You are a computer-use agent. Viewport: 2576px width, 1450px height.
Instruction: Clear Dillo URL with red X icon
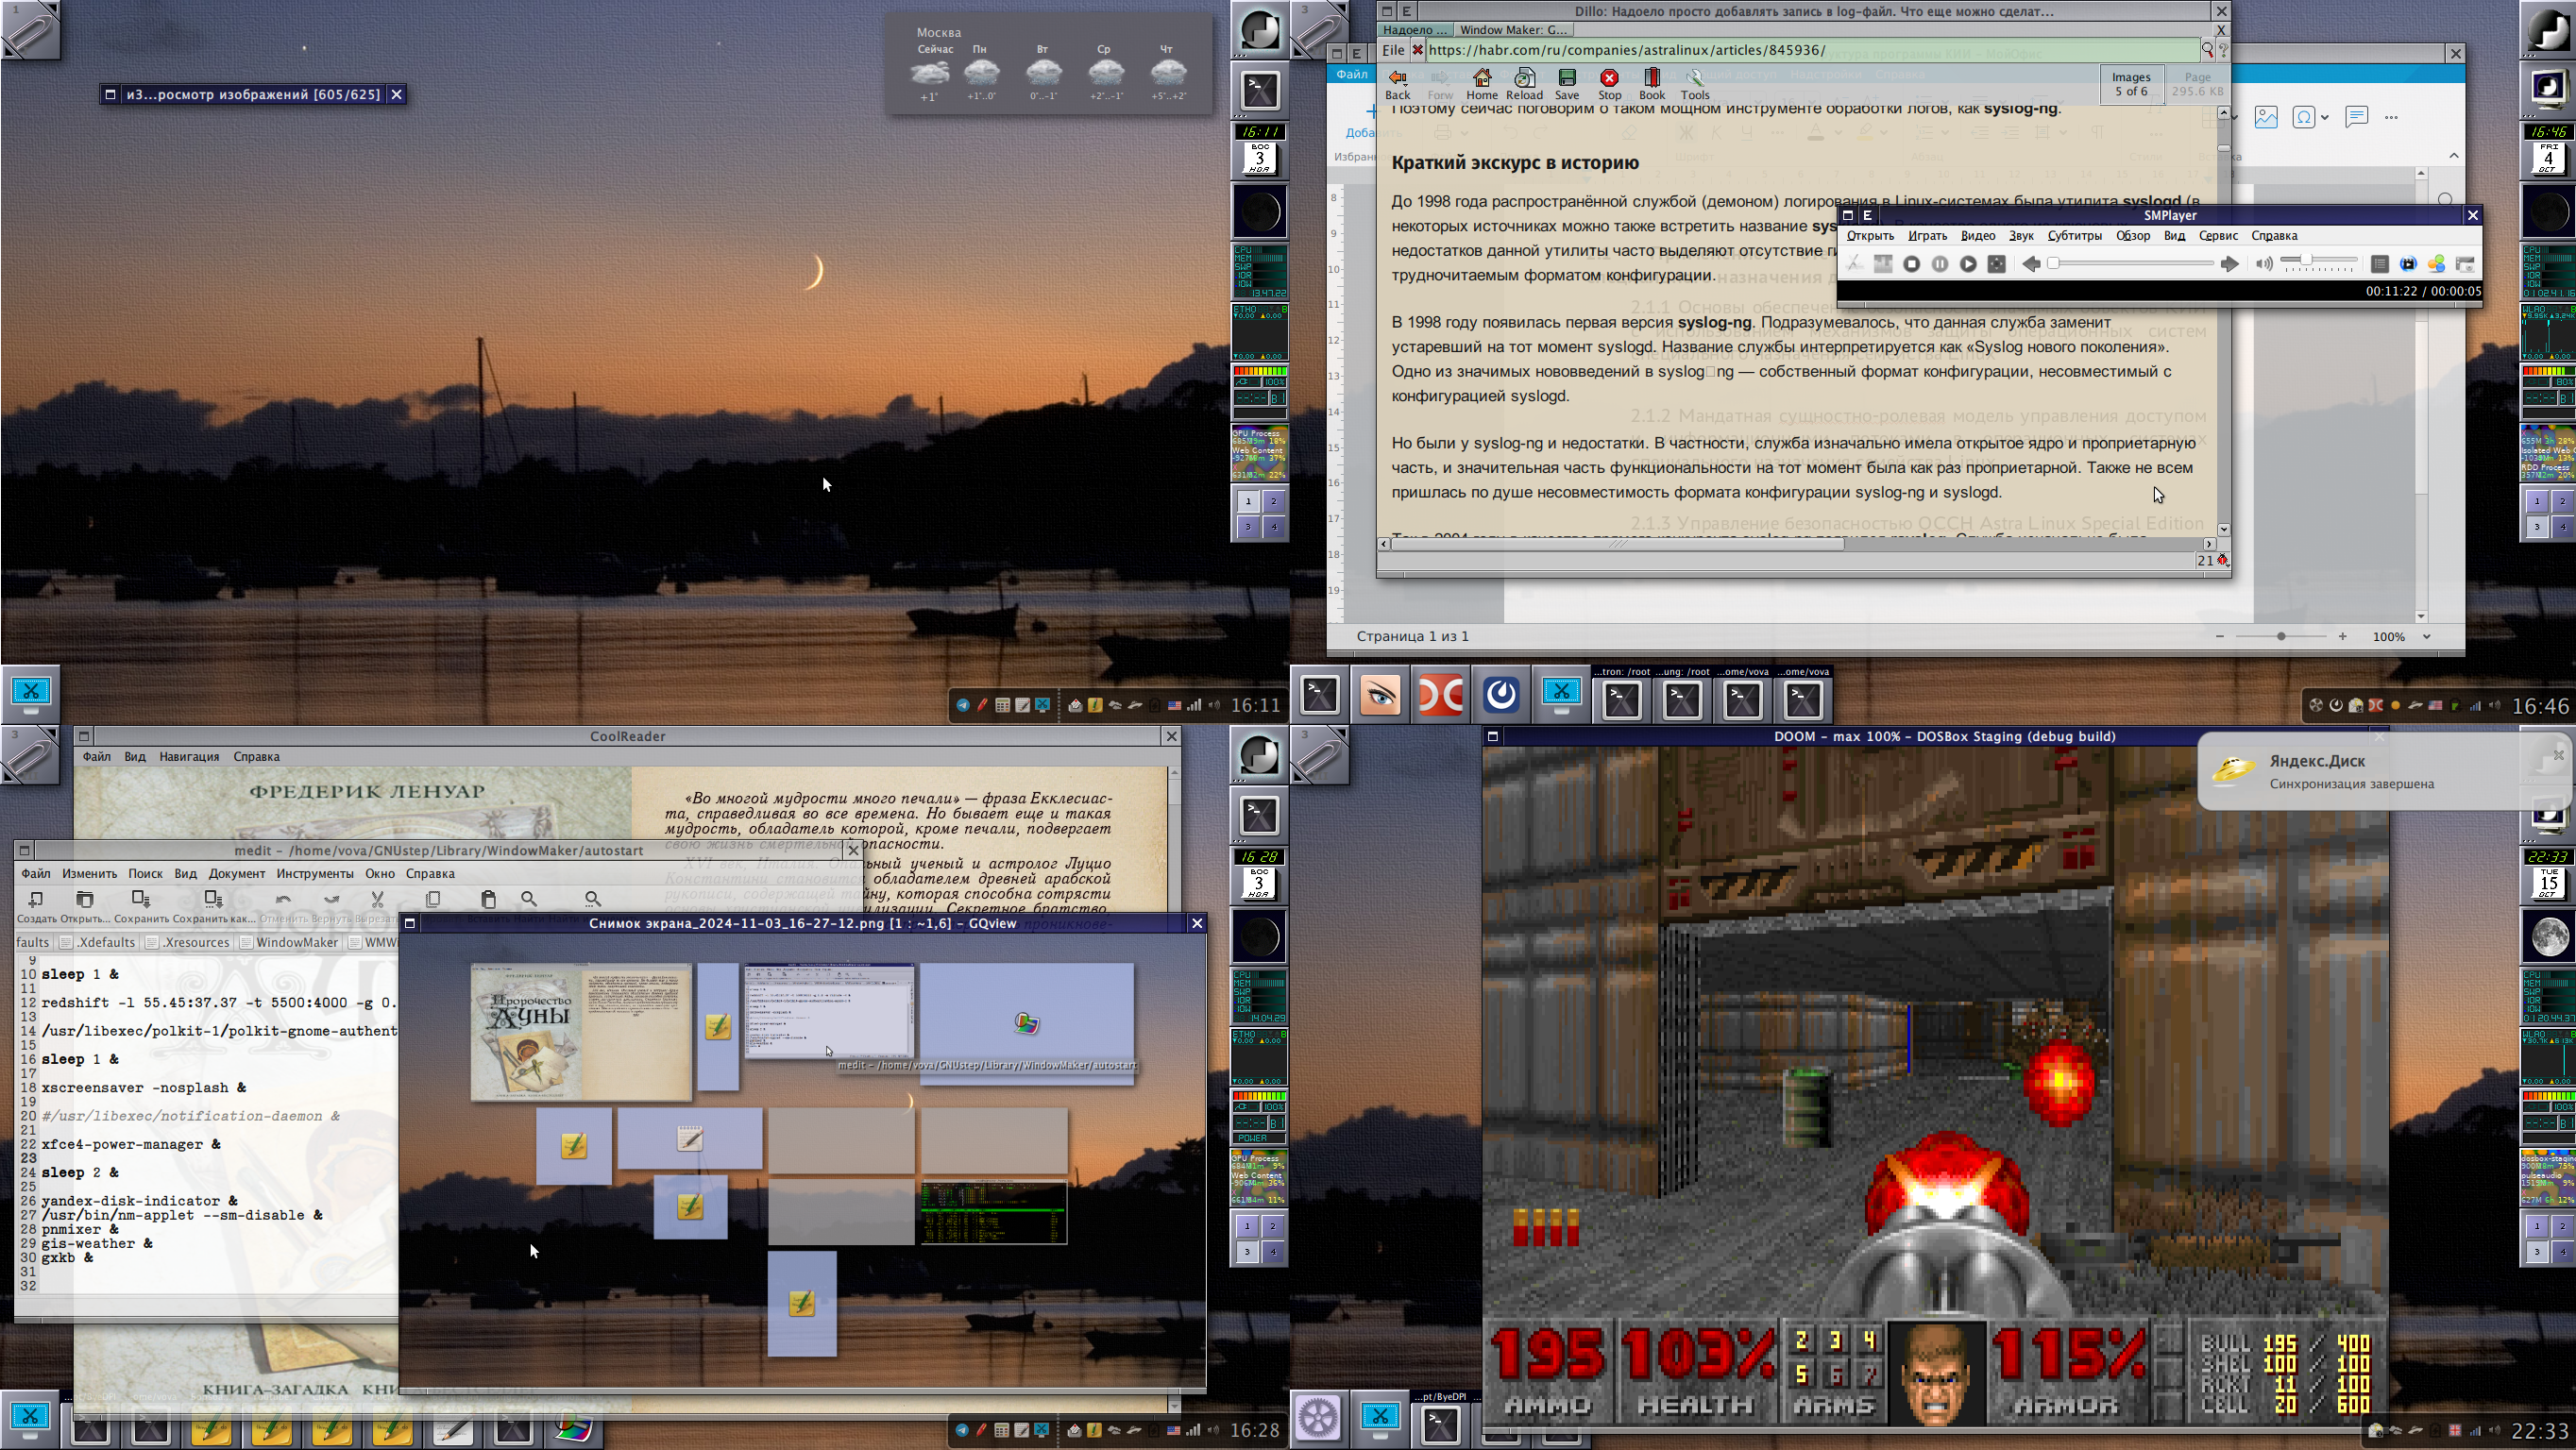click(1417, 50)
